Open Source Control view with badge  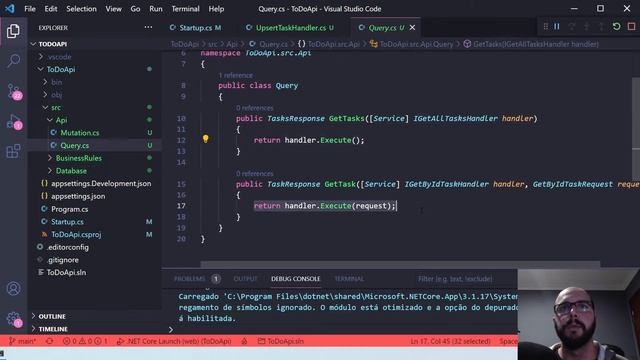point(14,91)
